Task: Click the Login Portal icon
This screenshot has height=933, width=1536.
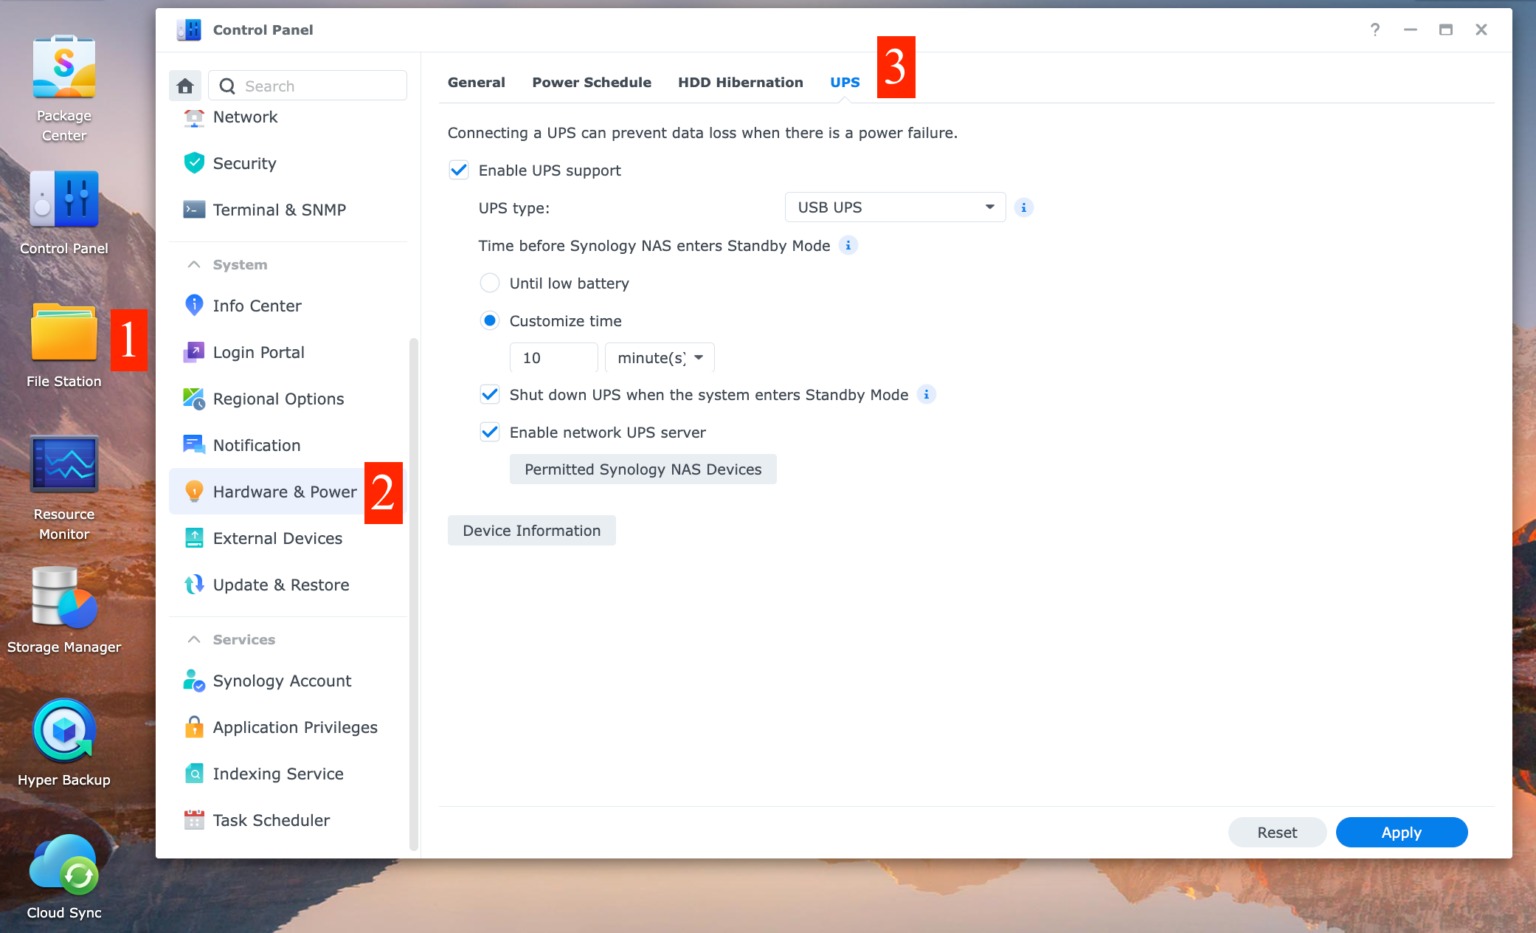Action: [194, 352]
